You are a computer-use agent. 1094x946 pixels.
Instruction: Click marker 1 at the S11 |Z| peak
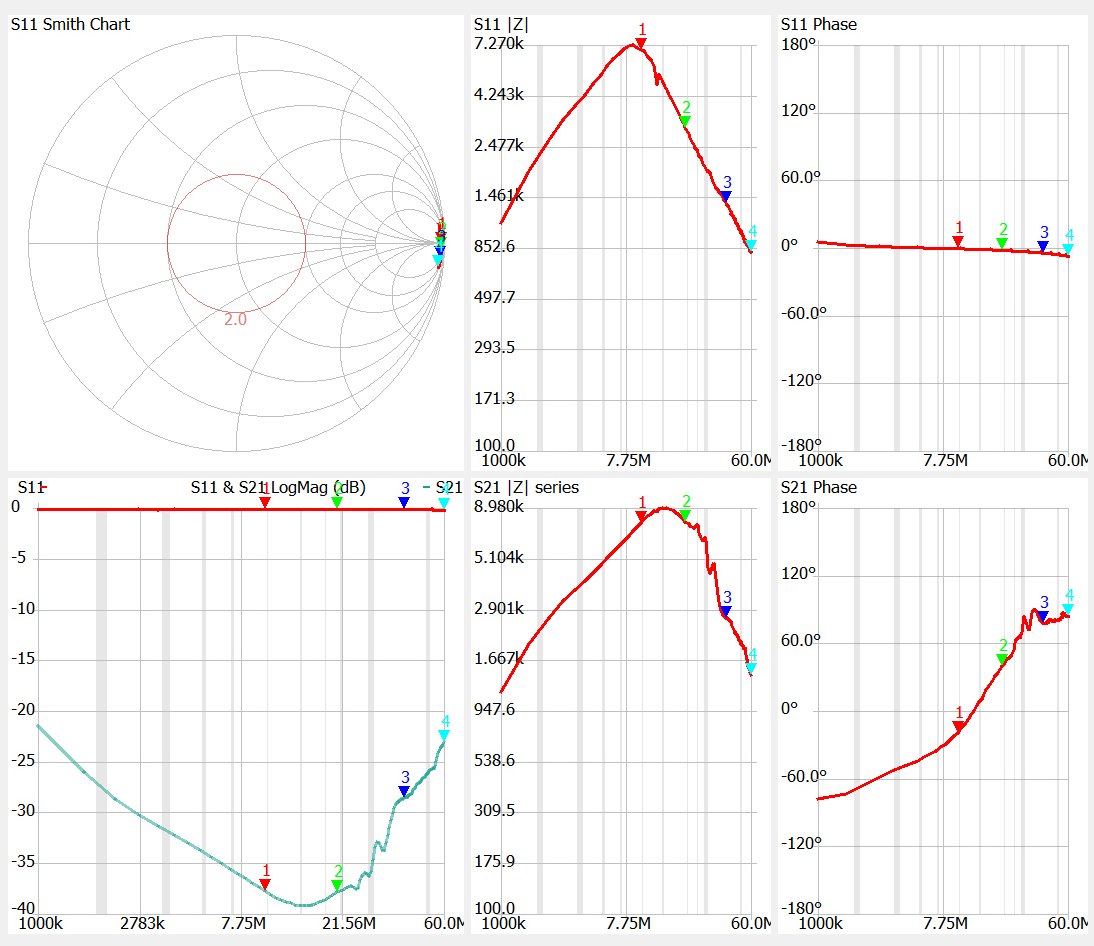tap(641, 42)
